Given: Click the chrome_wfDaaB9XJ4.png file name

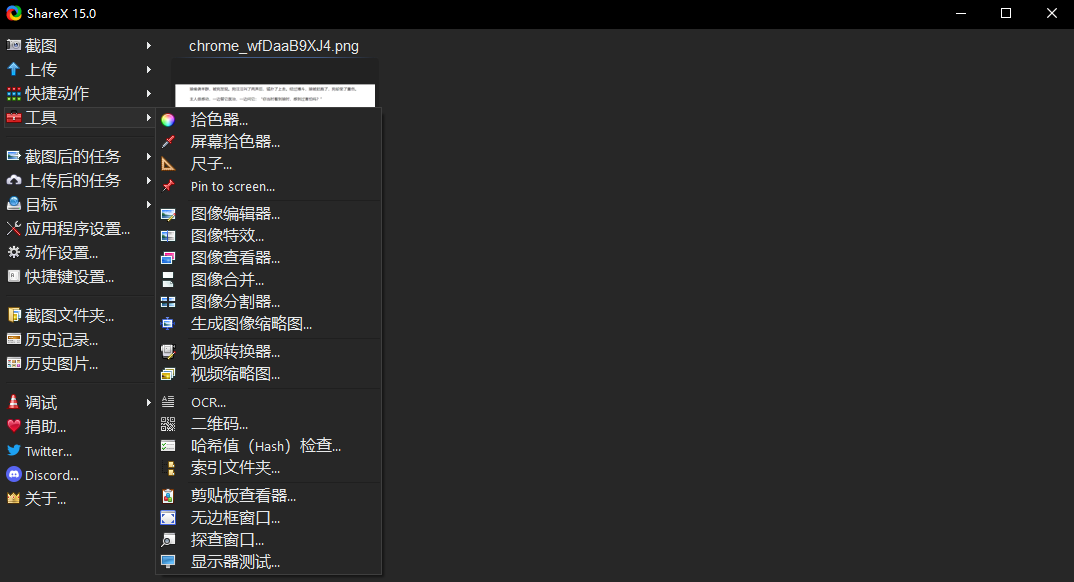Looking at the screenshot, I should tap(274, 46).
